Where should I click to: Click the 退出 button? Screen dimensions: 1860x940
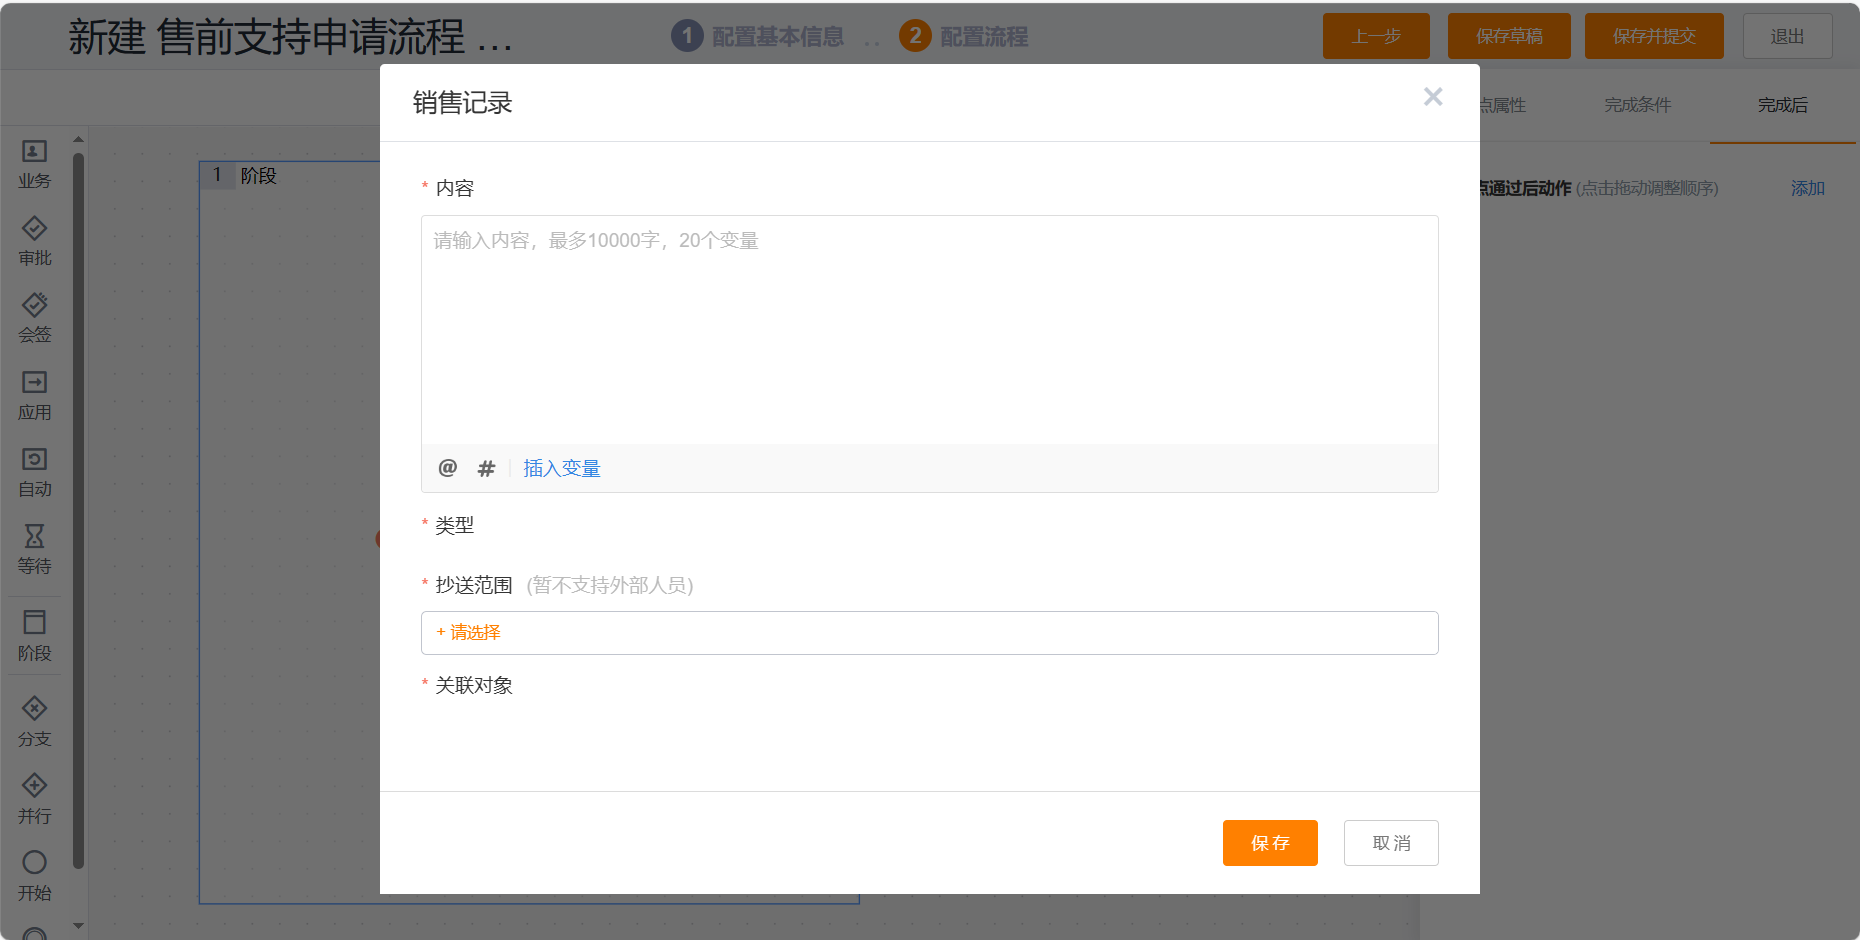point(1787,36)
